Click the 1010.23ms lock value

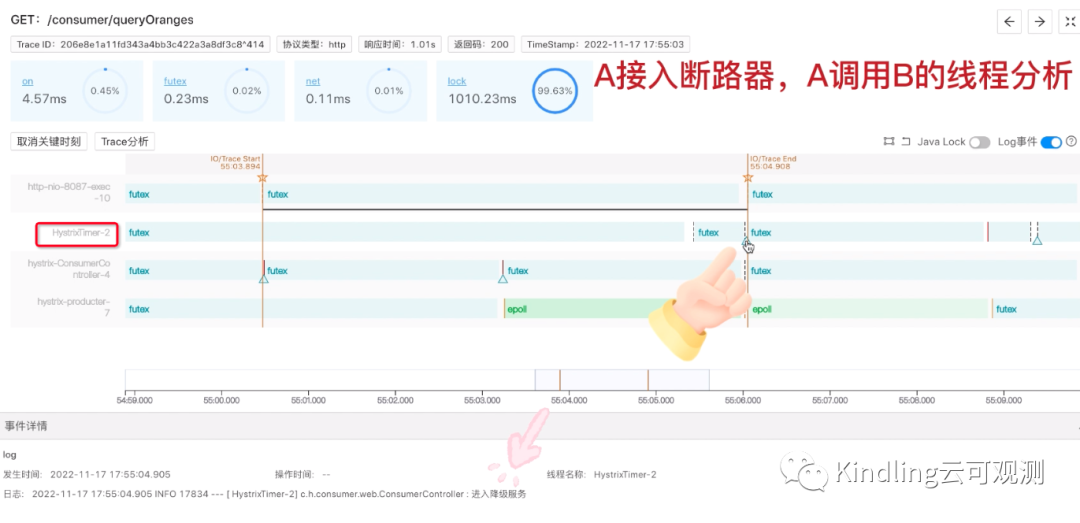tap(482, 99)
